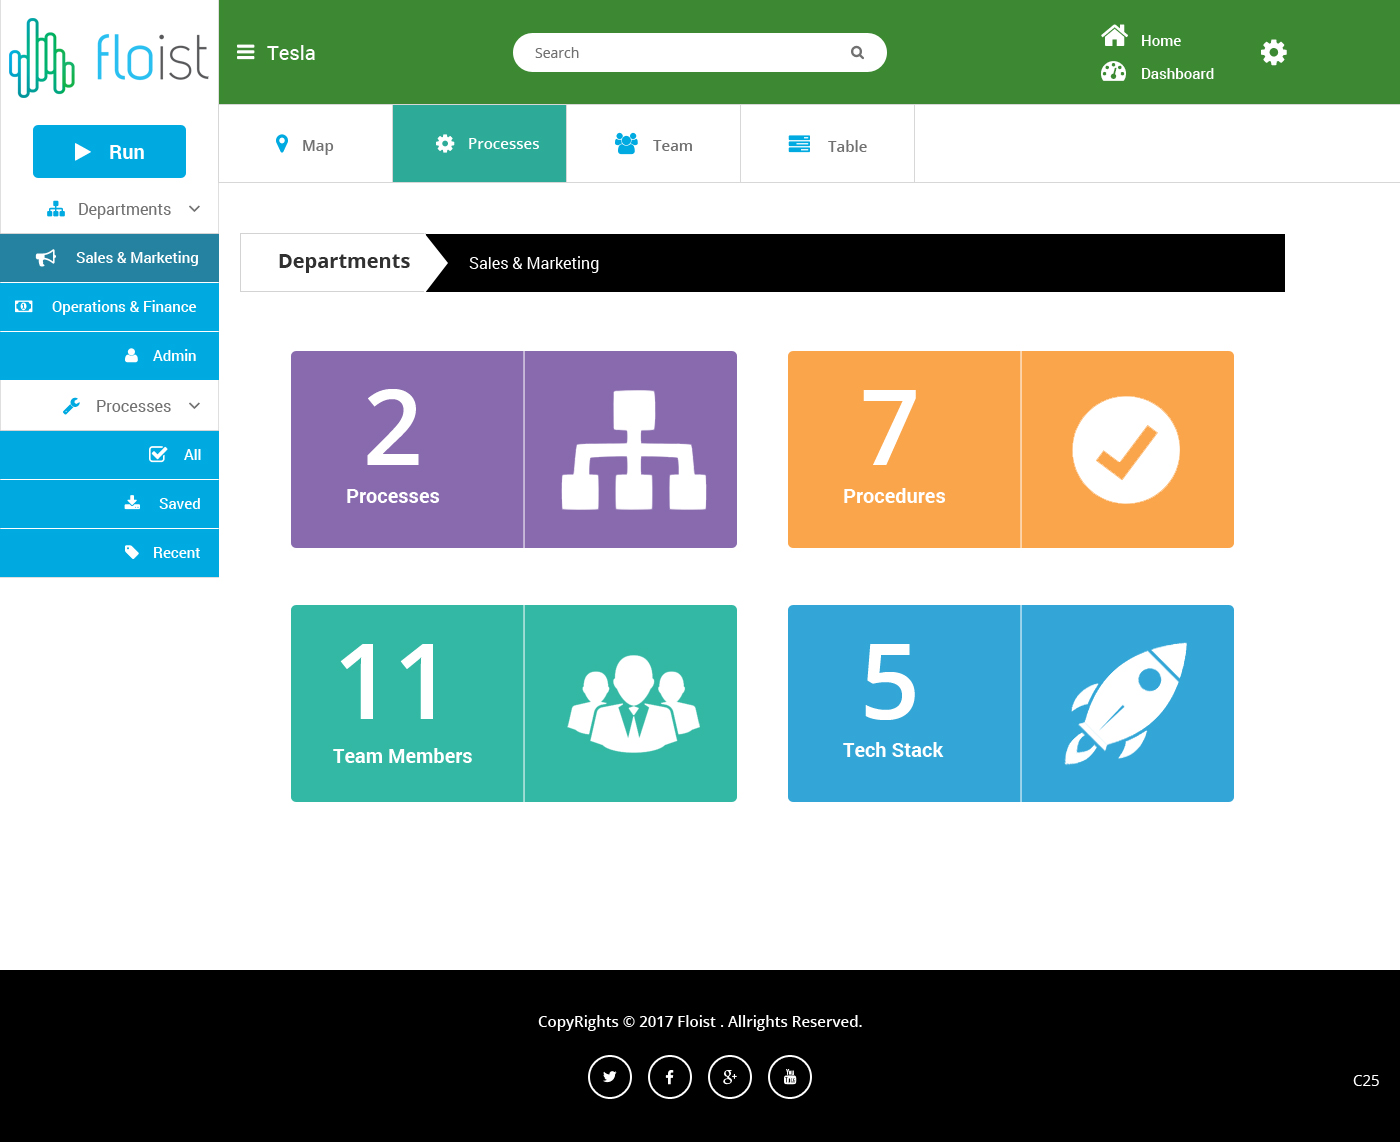Switch to the Processes tab
Screen dimensions: 1400x1142
click(x=480, y=144)
